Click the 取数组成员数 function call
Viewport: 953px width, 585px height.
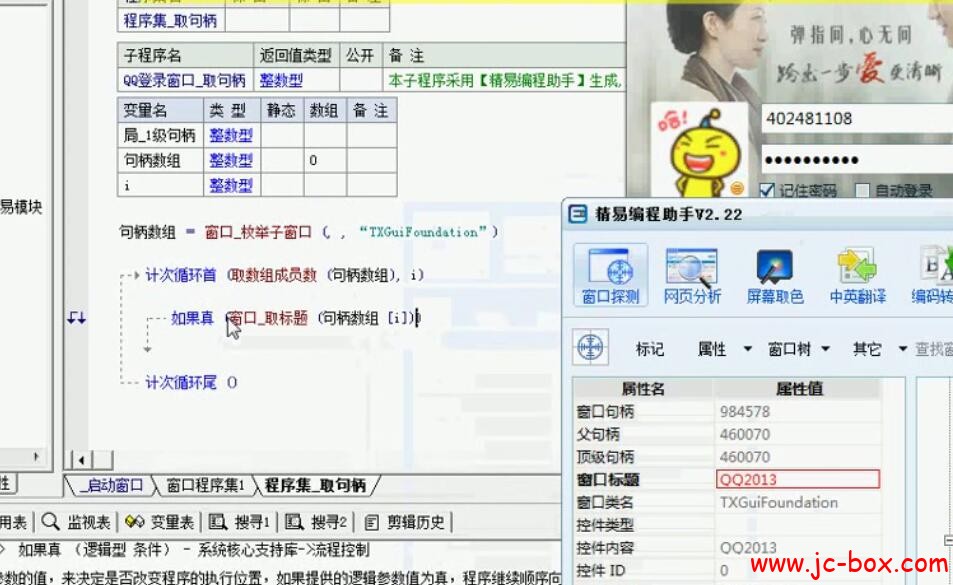[x=273, y=275]
